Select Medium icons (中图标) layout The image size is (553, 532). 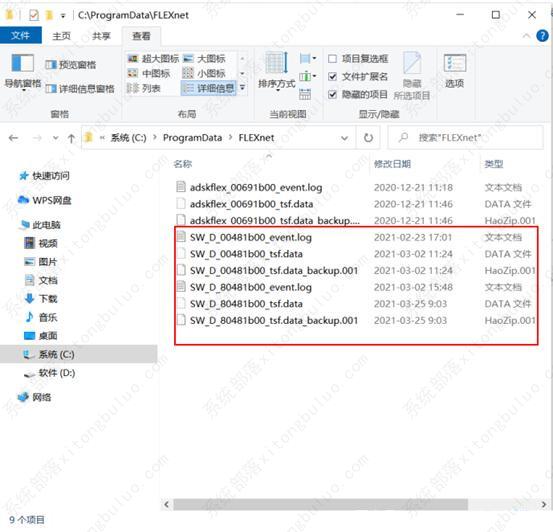[148, 73]
